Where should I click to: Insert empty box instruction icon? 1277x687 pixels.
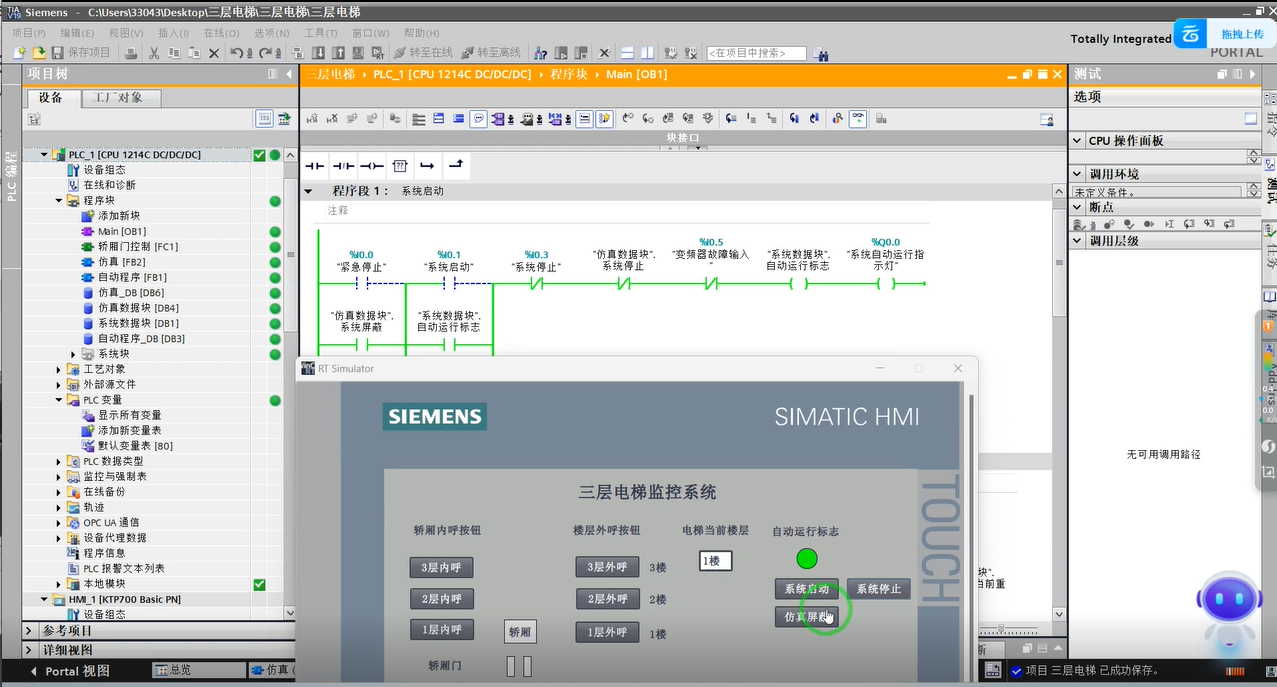coord(399,165)
